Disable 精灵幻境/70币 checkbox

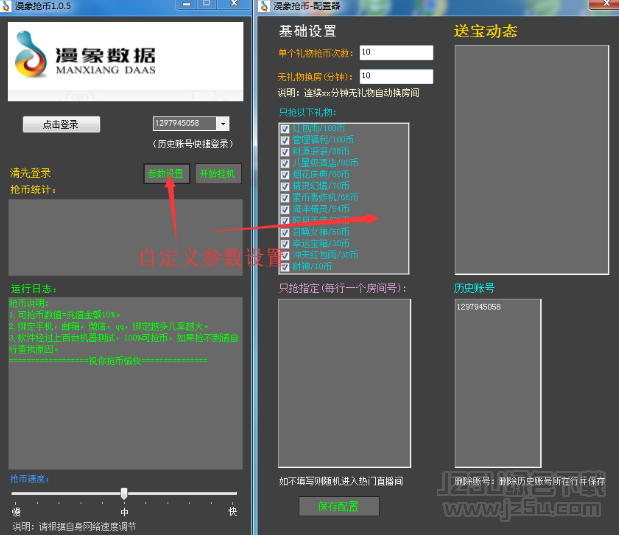[285, 186]
